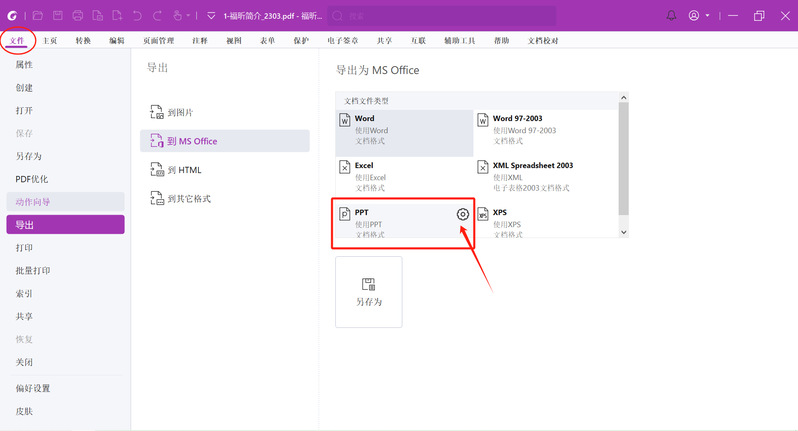This screenshot has width=798, height=431.
Task: Switch to the 共享 ribbon tab
Action: click(x=384, y=41)
